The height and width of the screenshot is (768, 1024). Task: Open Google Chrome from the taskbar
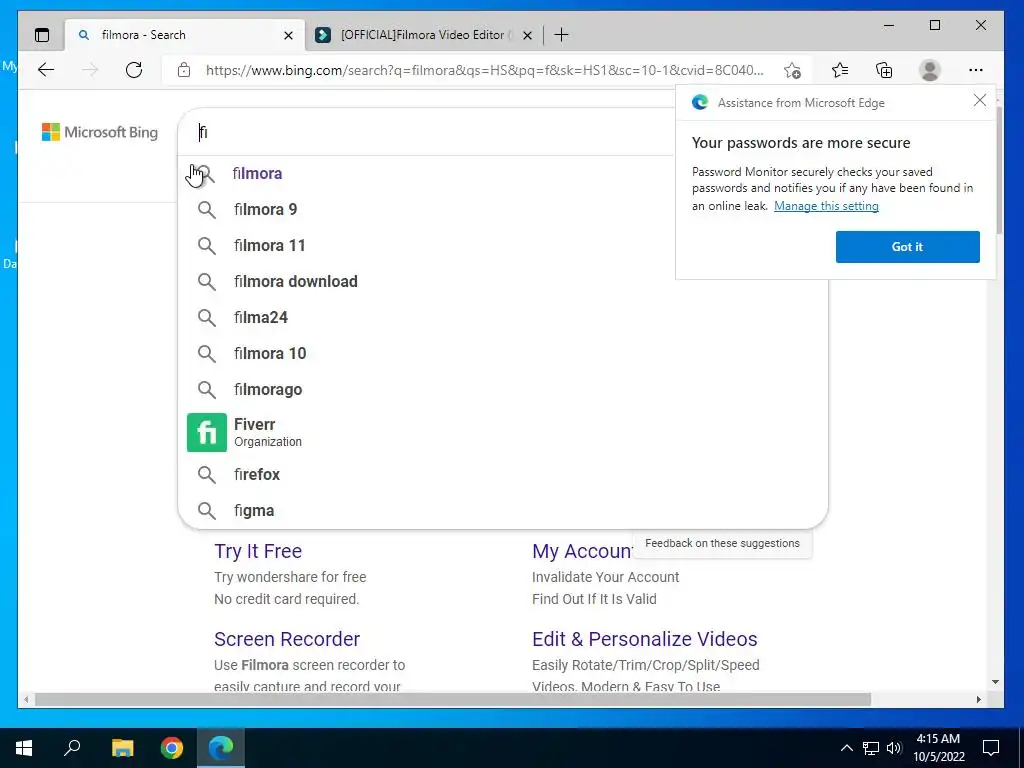point(172,748)
